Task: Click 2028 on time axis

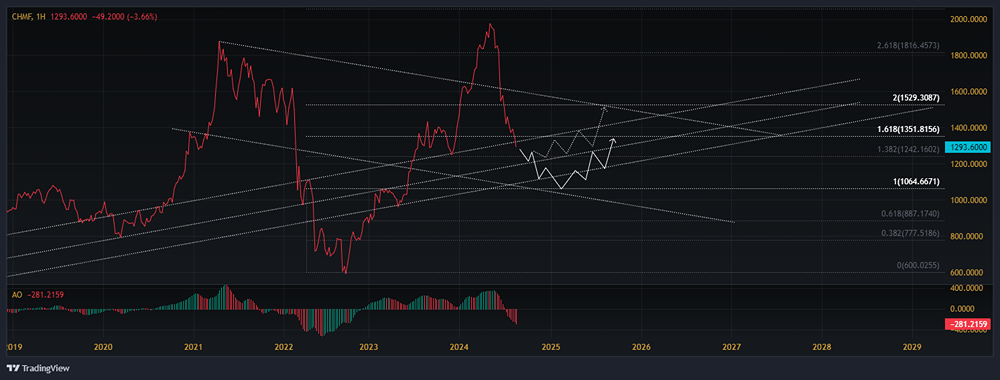Action: [822, 347]
